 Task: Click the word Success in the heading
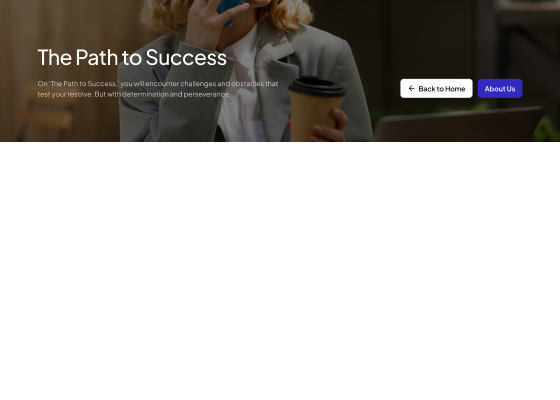tap(186, 57)
